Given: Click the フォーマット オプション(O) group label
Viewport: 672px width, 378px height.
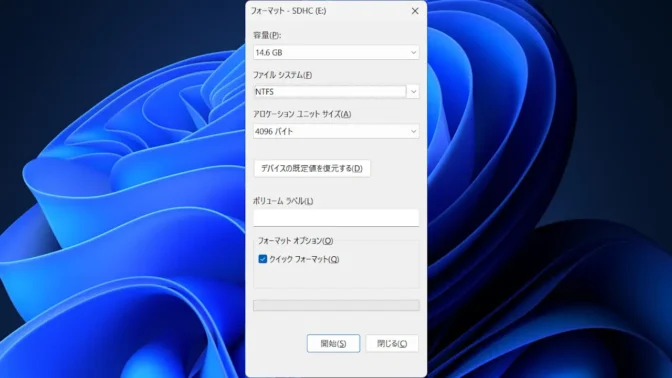Looking at the screenshot, I should point(295,240).
